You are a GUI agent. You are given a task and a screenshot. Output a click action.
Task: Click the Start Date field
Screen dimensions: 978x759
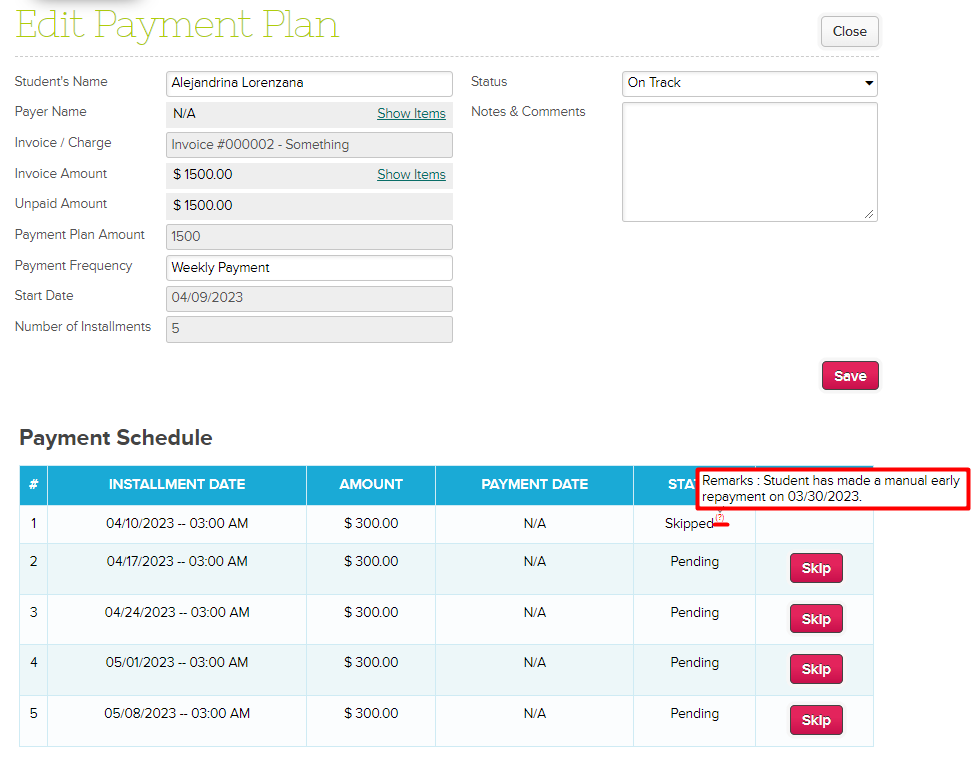click(x=309, y=298)
